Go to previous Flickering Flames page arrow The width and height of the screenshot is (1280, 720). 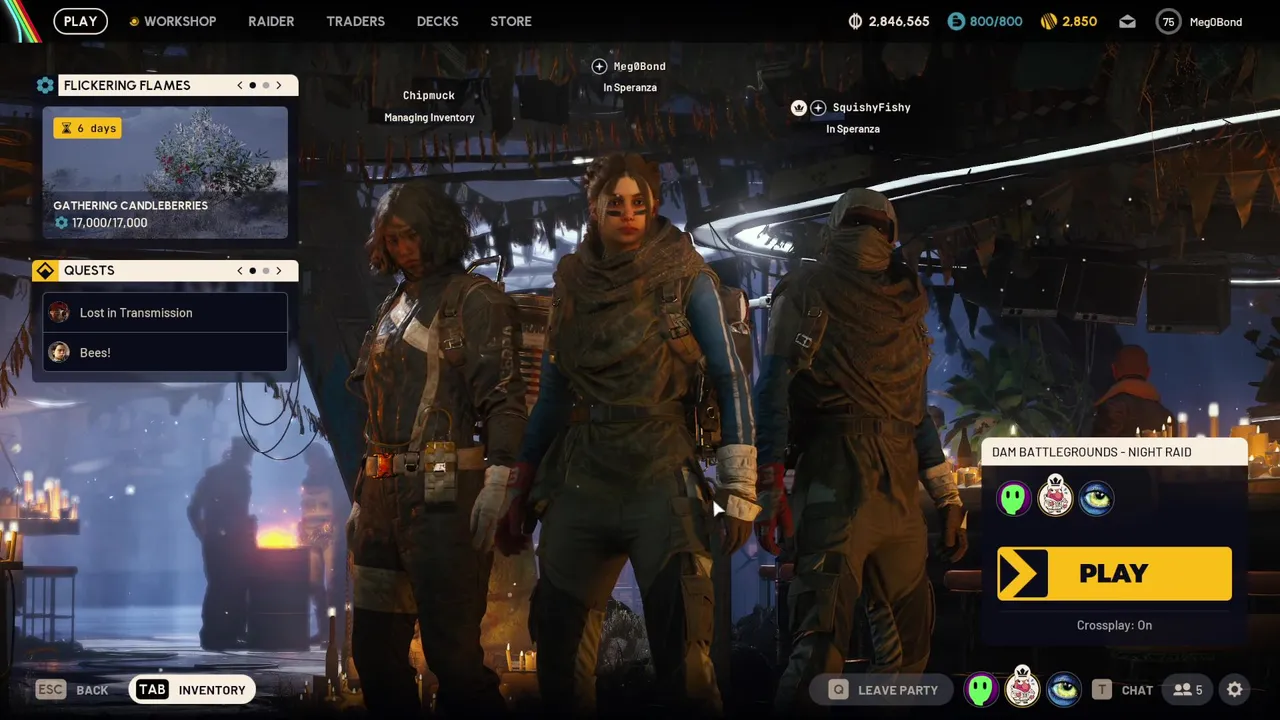[240, 85]
